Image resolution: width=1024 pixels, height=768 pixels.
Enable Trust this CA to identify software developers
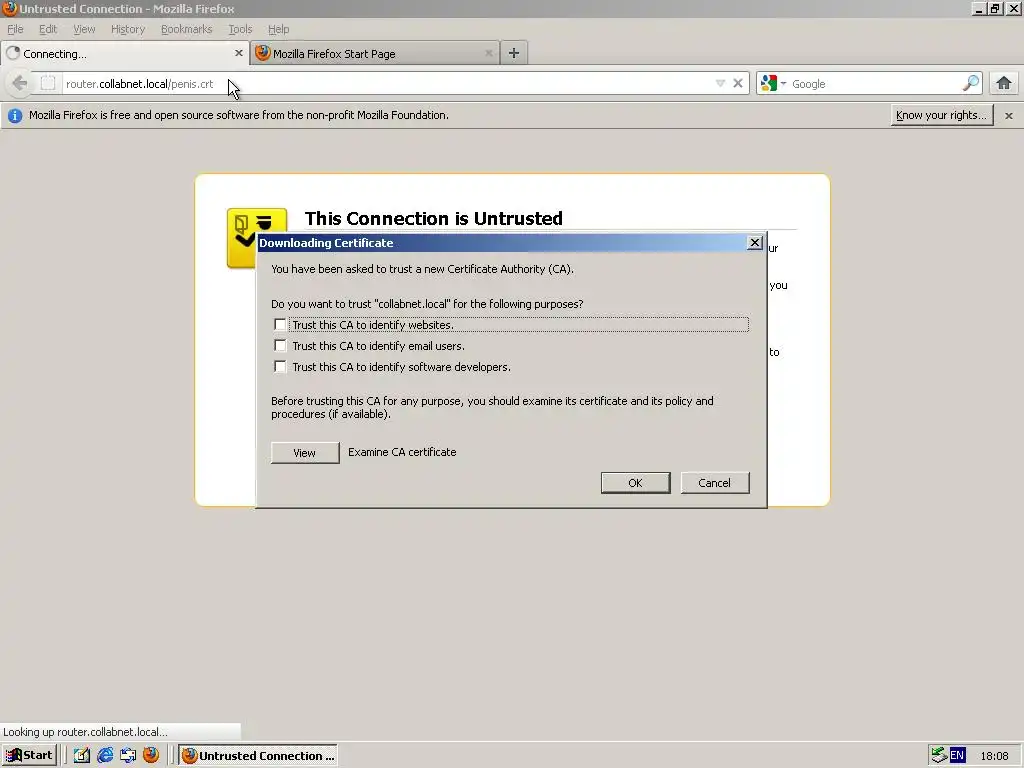pos(280,366)
